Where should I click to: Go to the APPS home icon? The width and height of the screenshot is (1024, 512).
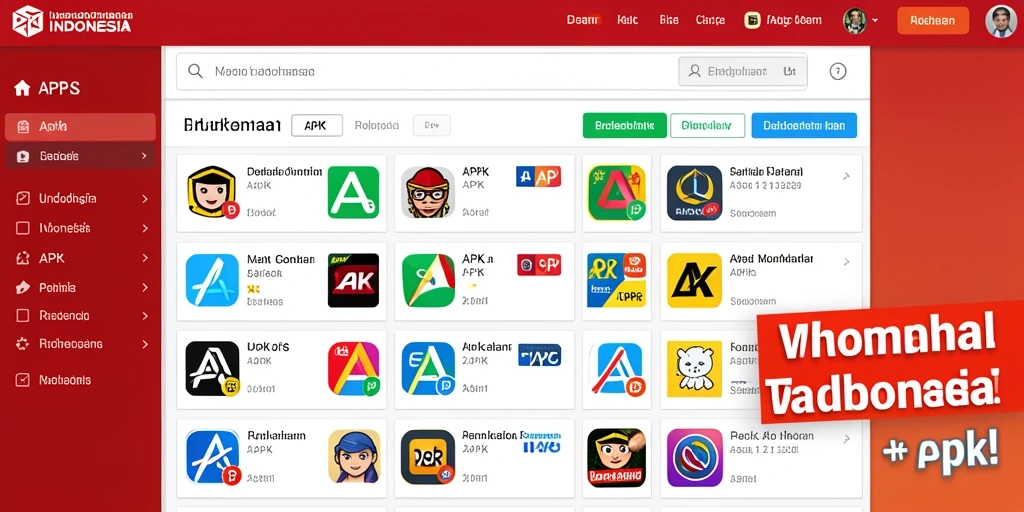pos(22,88)
